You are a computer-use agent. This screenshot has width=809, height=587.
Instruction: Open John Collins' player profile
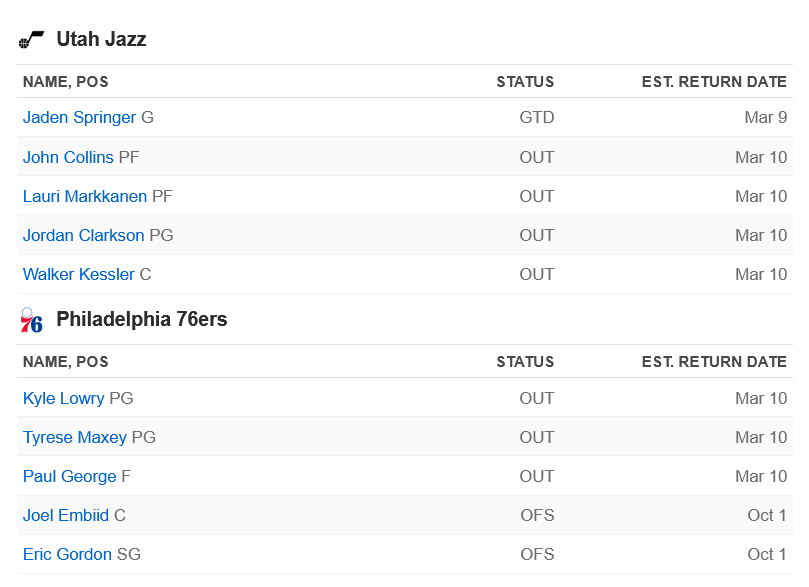(x=68, y=157)
